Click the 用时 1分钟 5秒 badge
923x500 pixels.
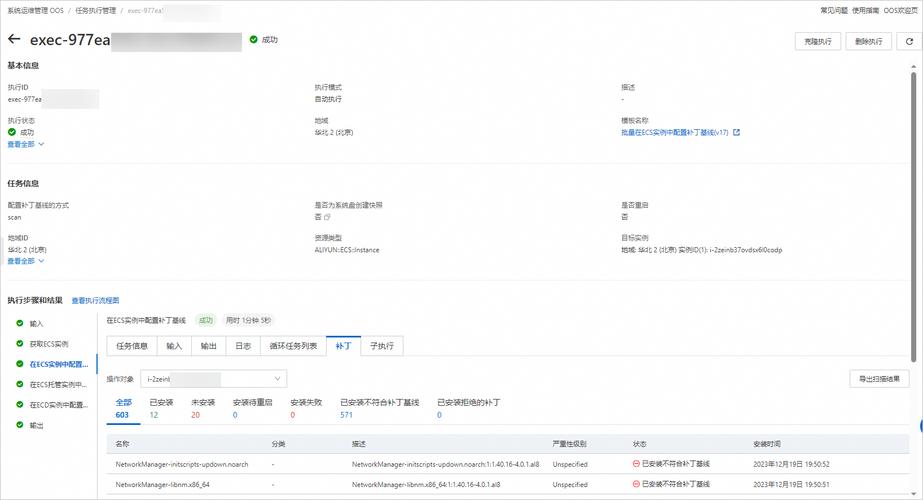248,320
